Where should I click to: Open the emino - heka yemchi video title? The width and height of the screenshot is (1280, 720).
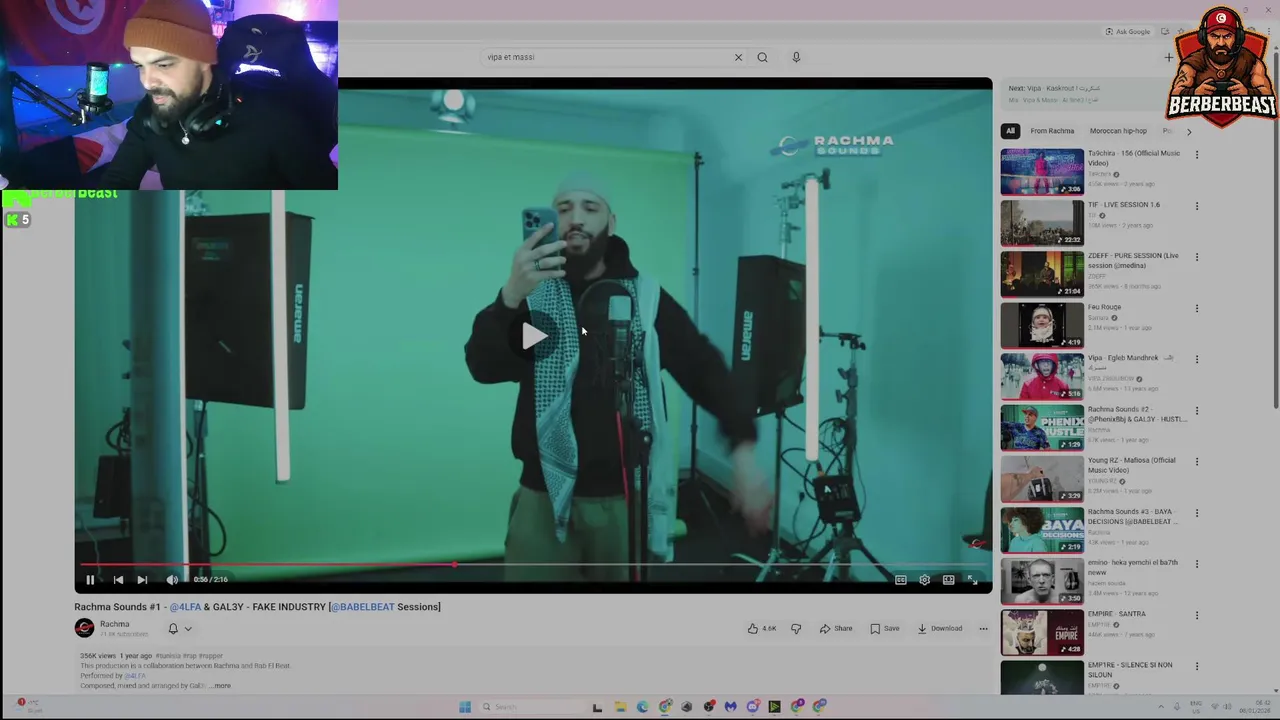1133,567
